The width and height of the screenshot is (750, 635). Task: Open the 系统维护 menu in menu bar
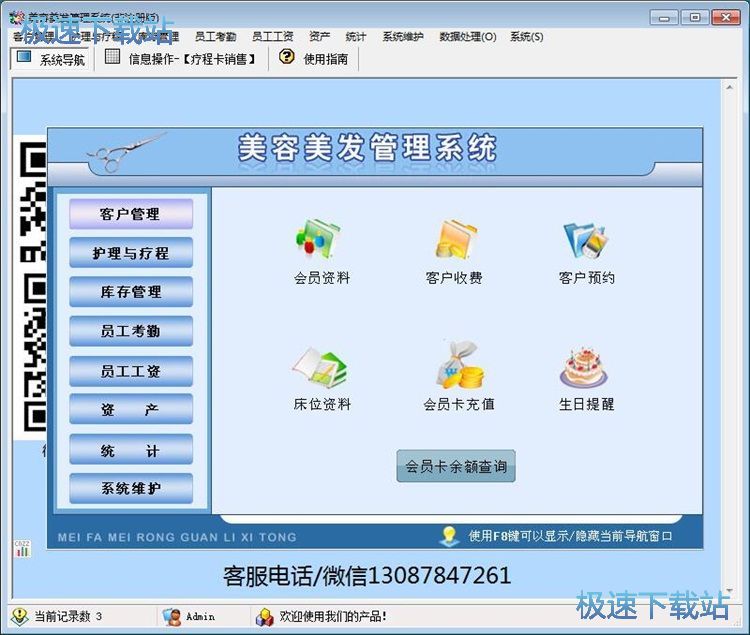click(403, 36)
